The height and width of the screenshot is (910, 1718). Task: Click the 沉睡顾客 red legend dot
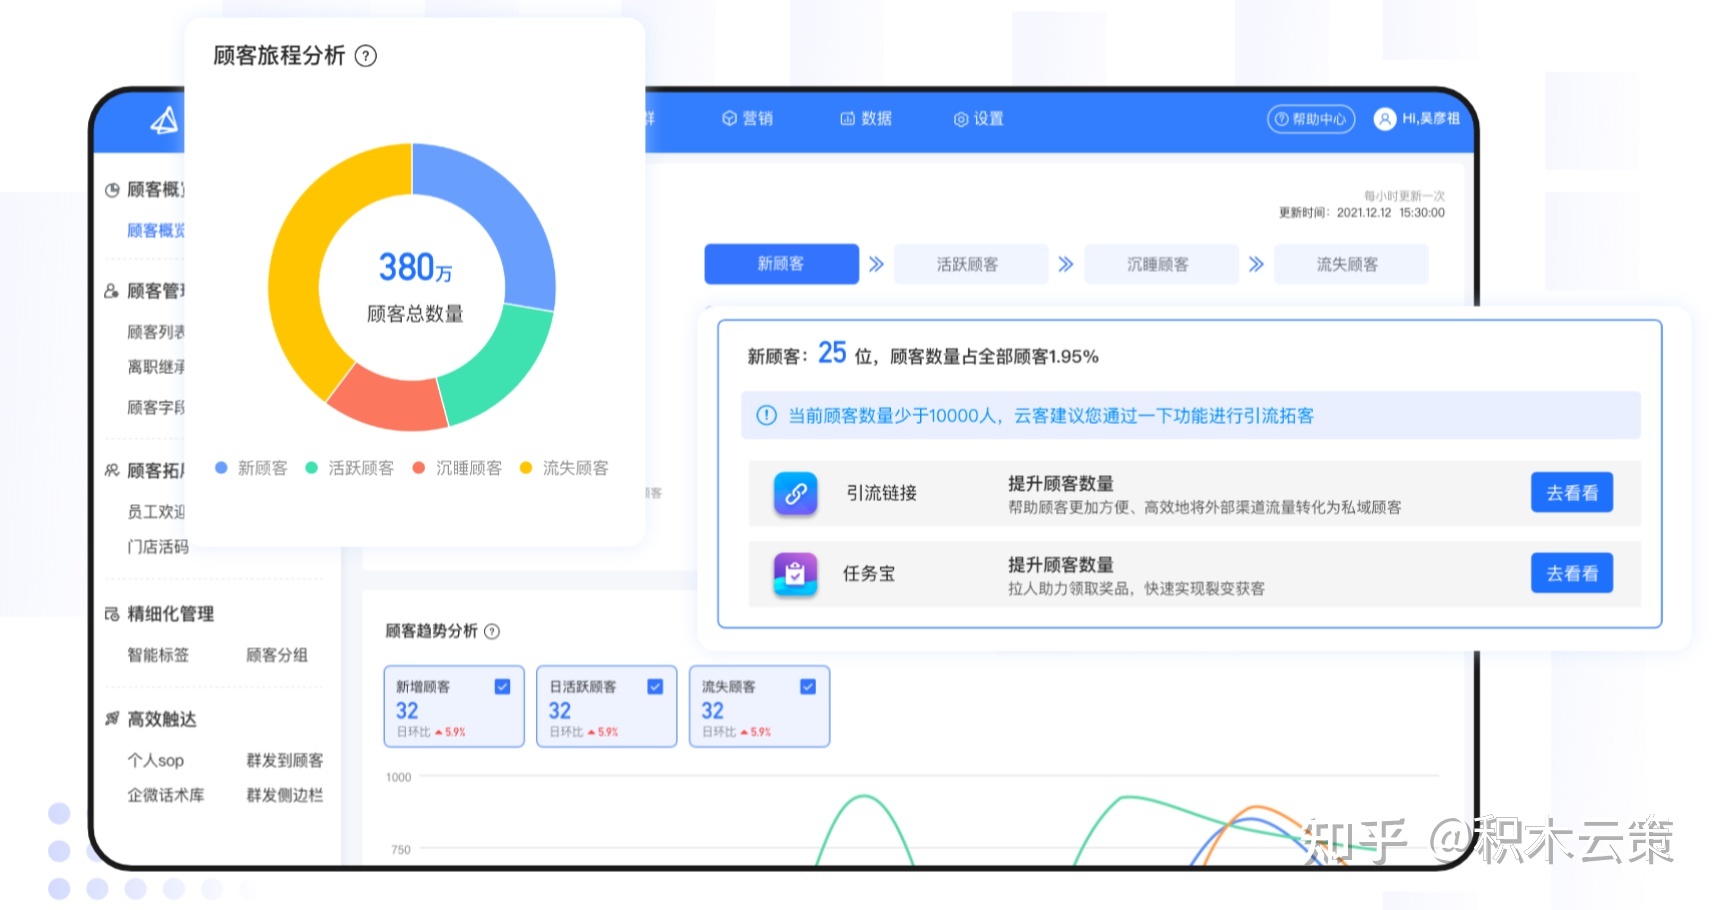coord(419,467)
